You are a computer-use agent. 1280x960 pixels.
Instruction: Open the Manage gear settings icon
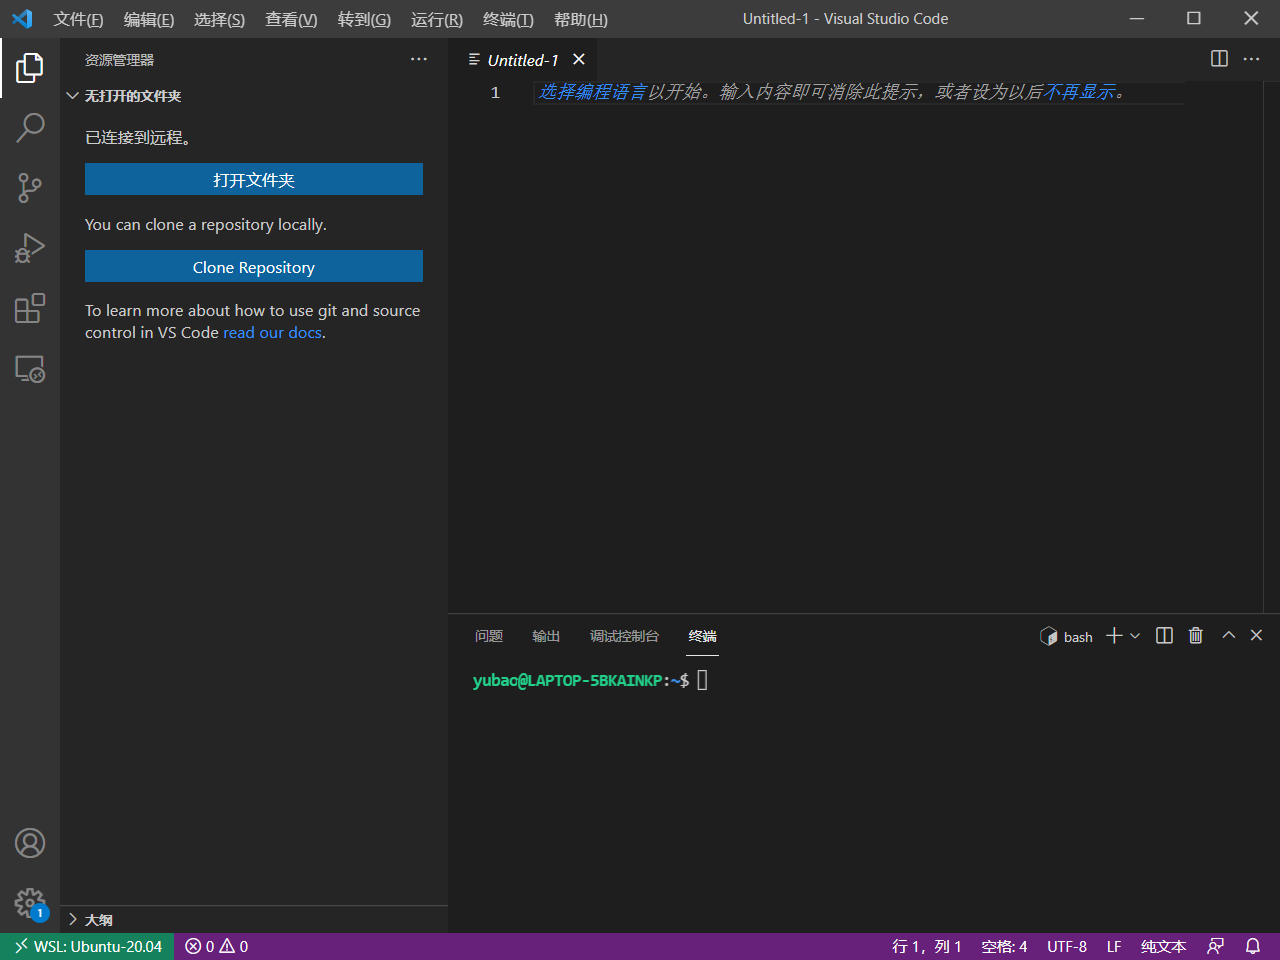(30, 904)
